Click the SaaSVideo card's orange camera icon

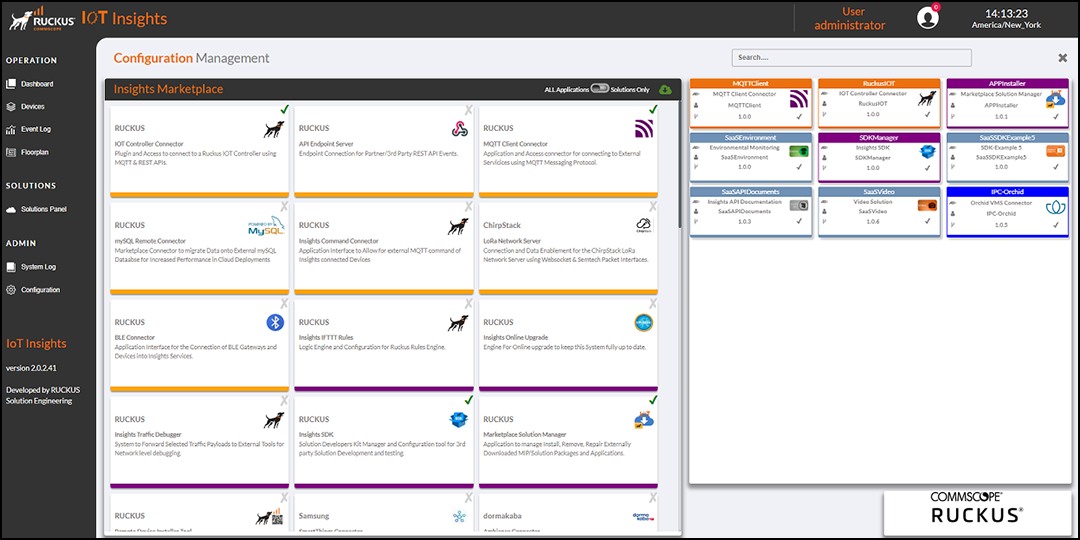coord(926,205)
